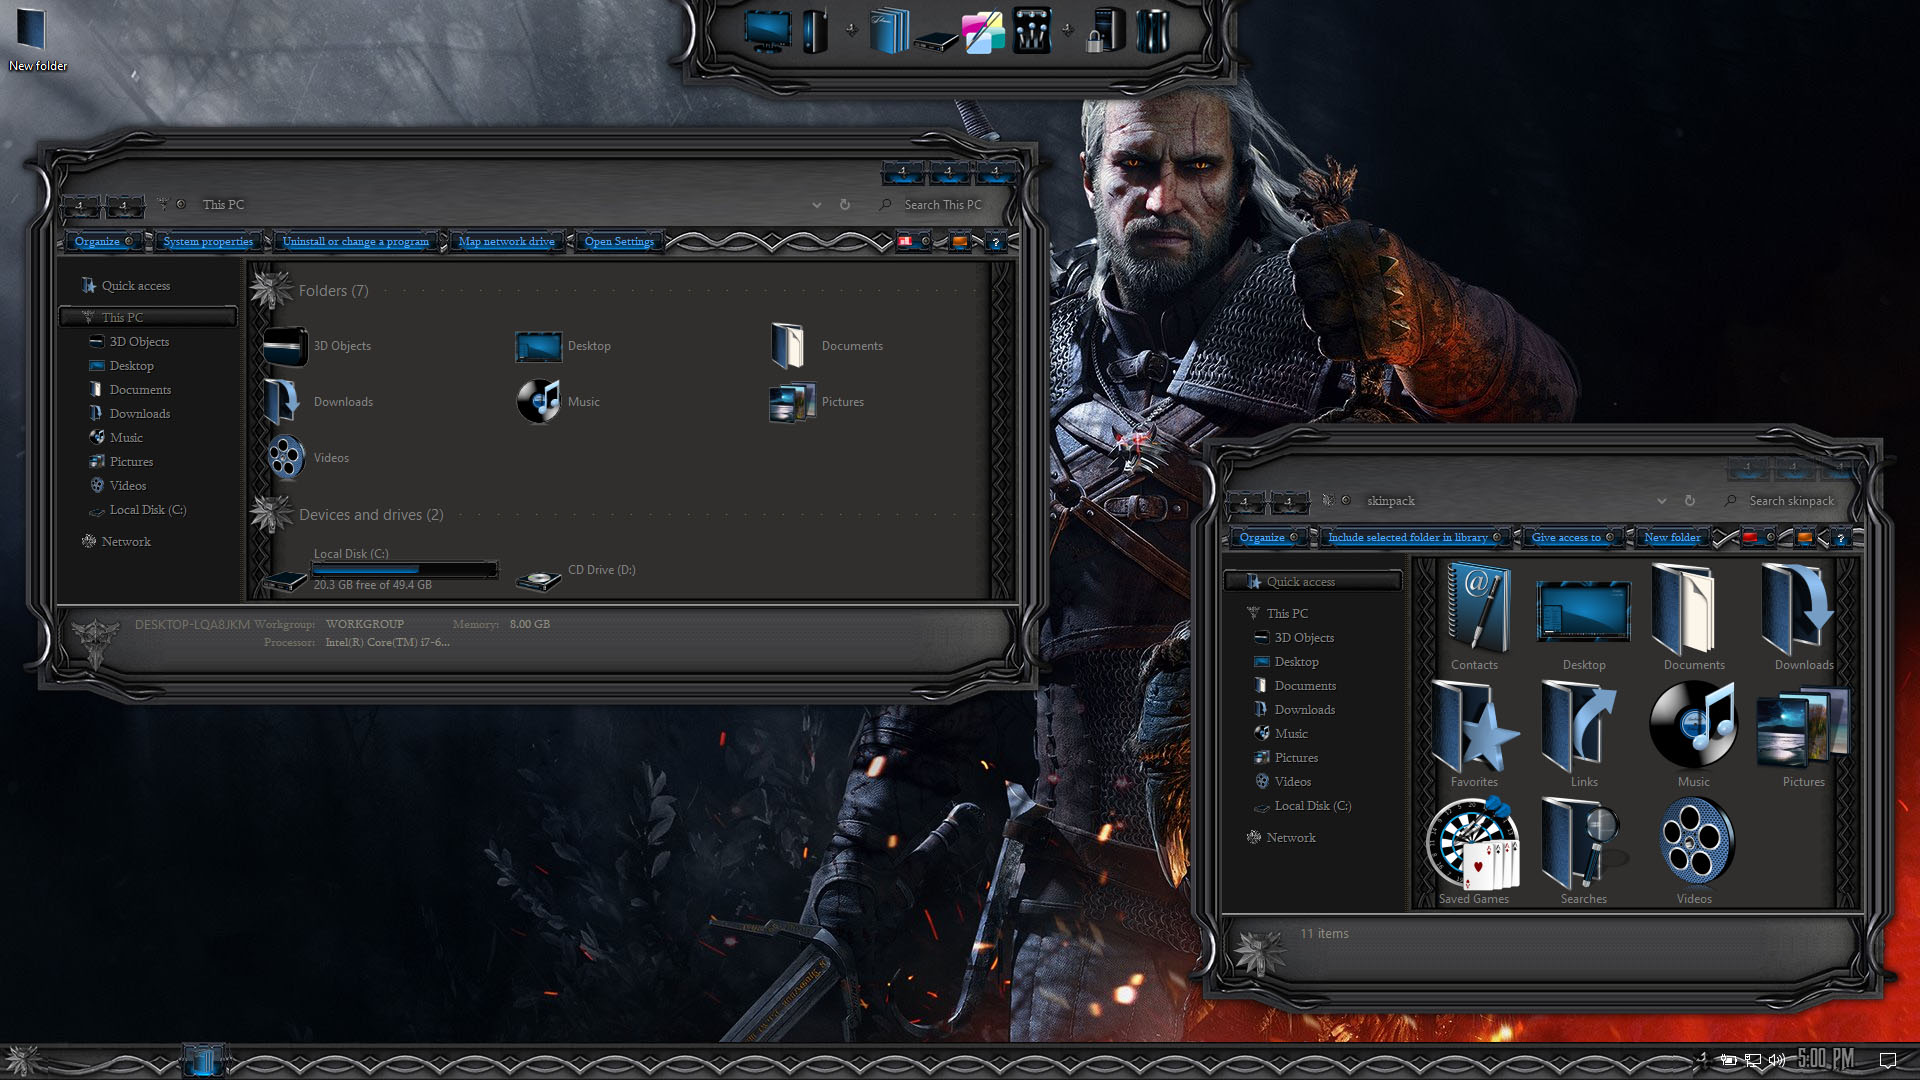This screenshot has height=1080, width=1920.
Task: Open the Organize menu dropdown
Action: 101,241
